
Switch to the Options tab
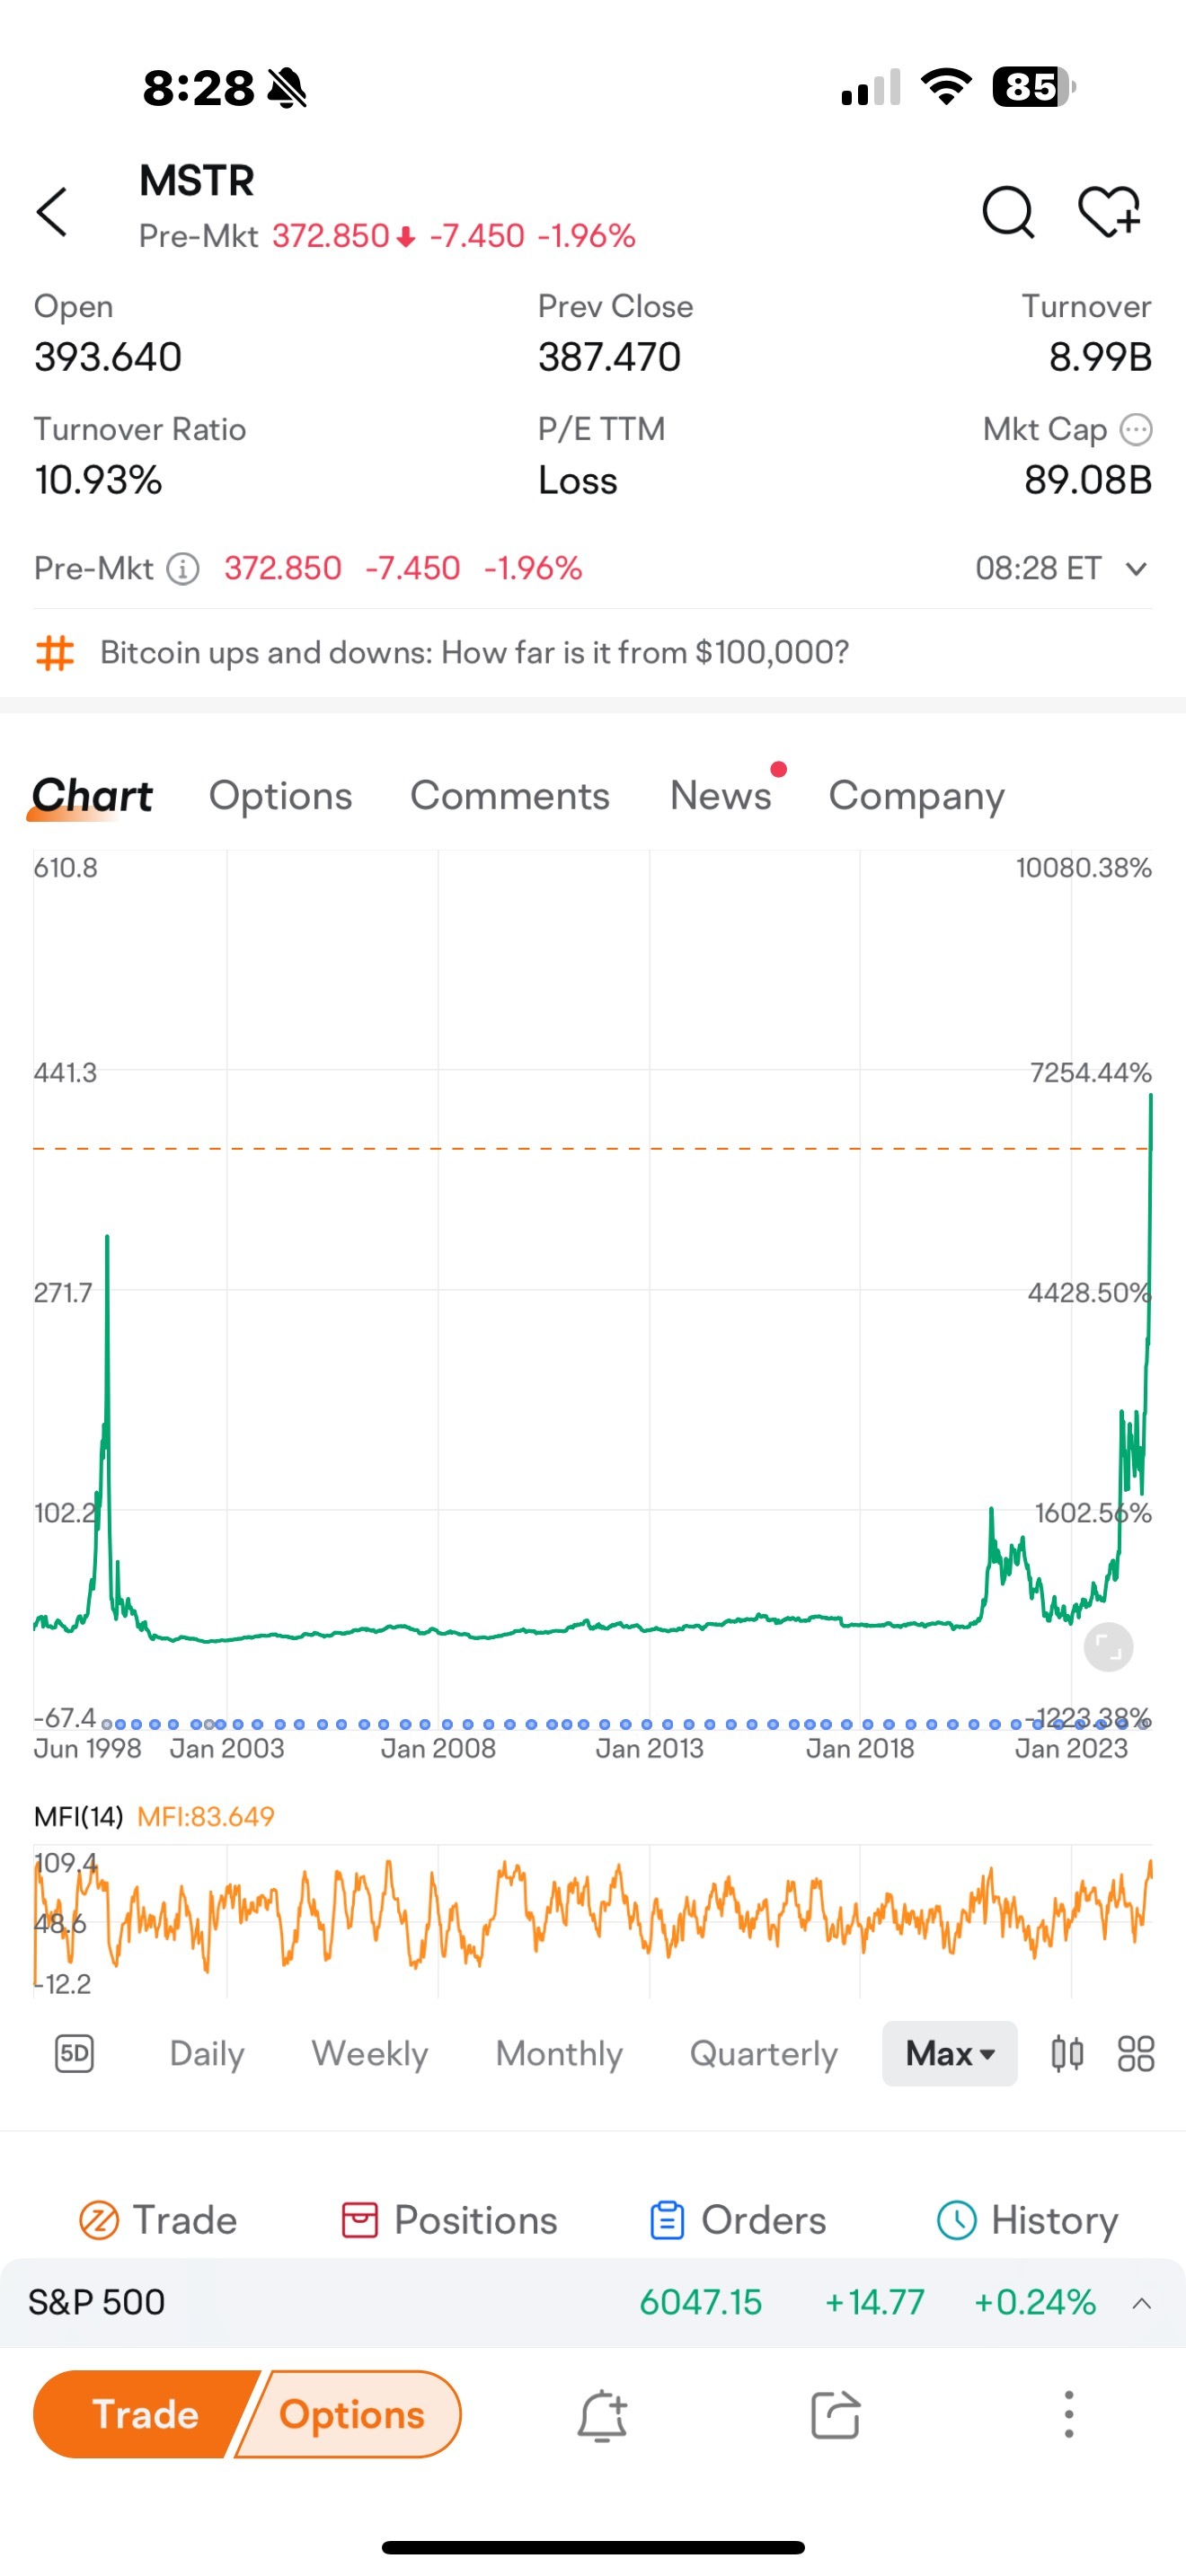280,796
